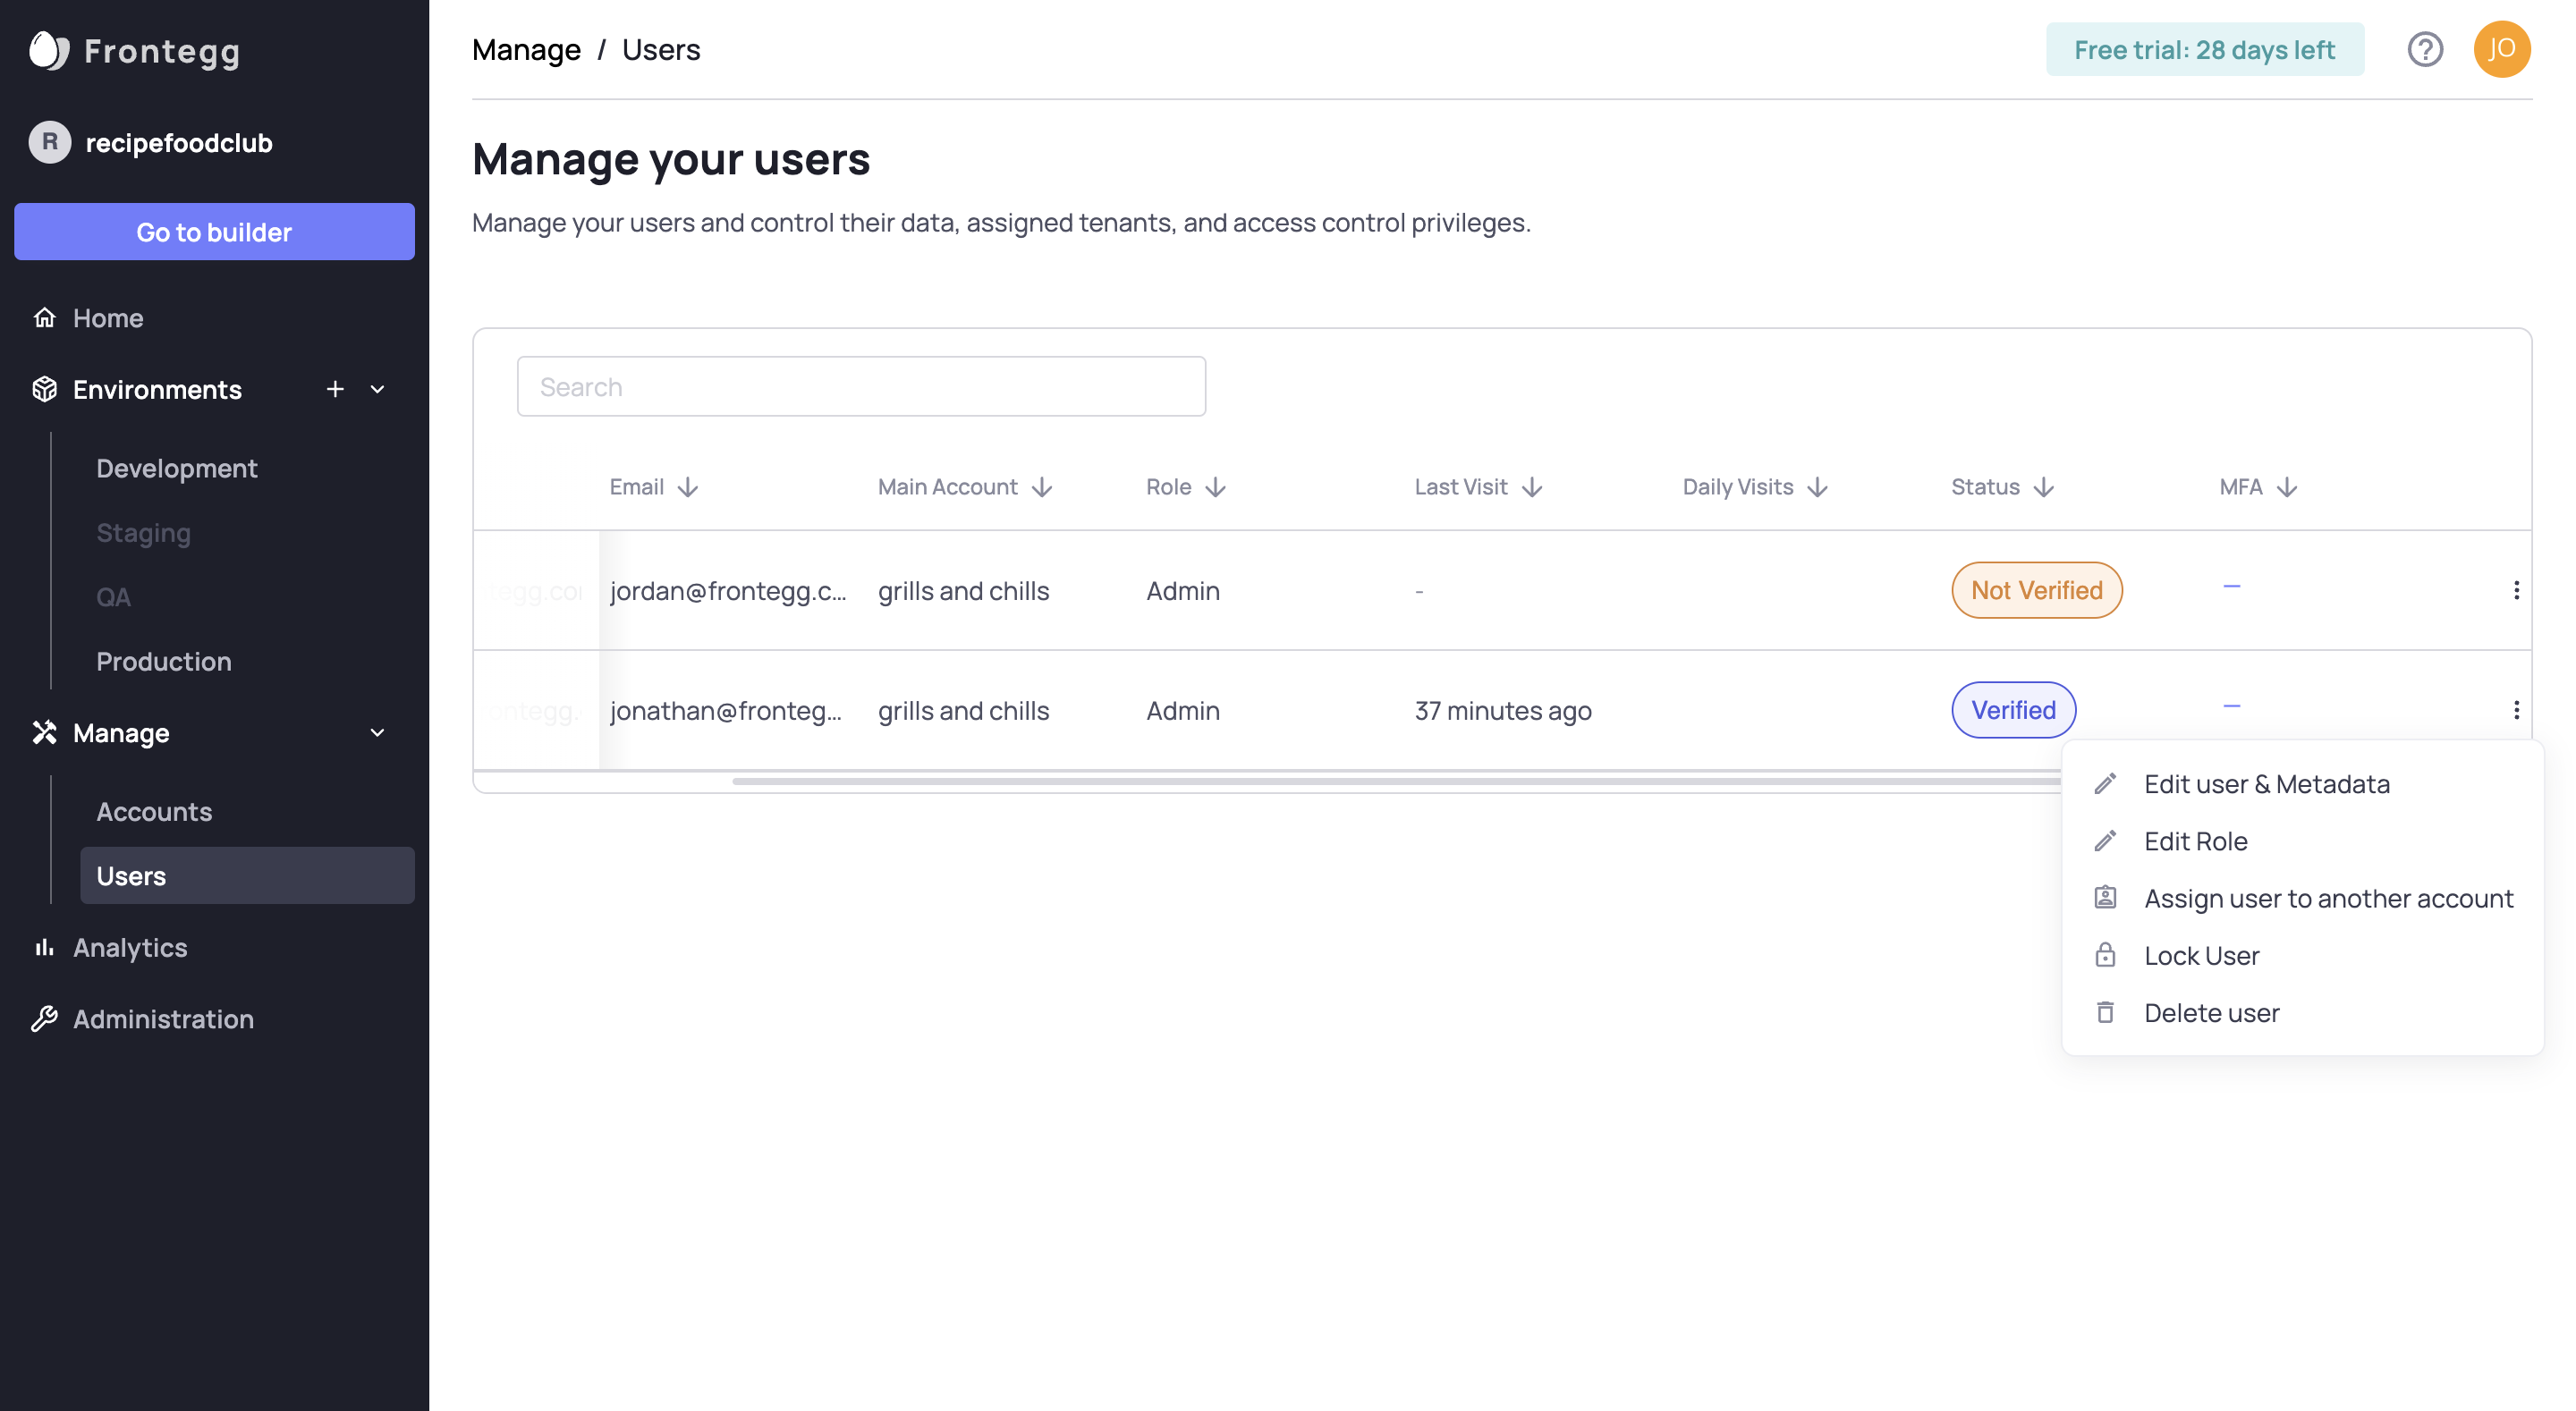
Task: Open the JO user avatar menu
Action: (x=2501, y=49)
